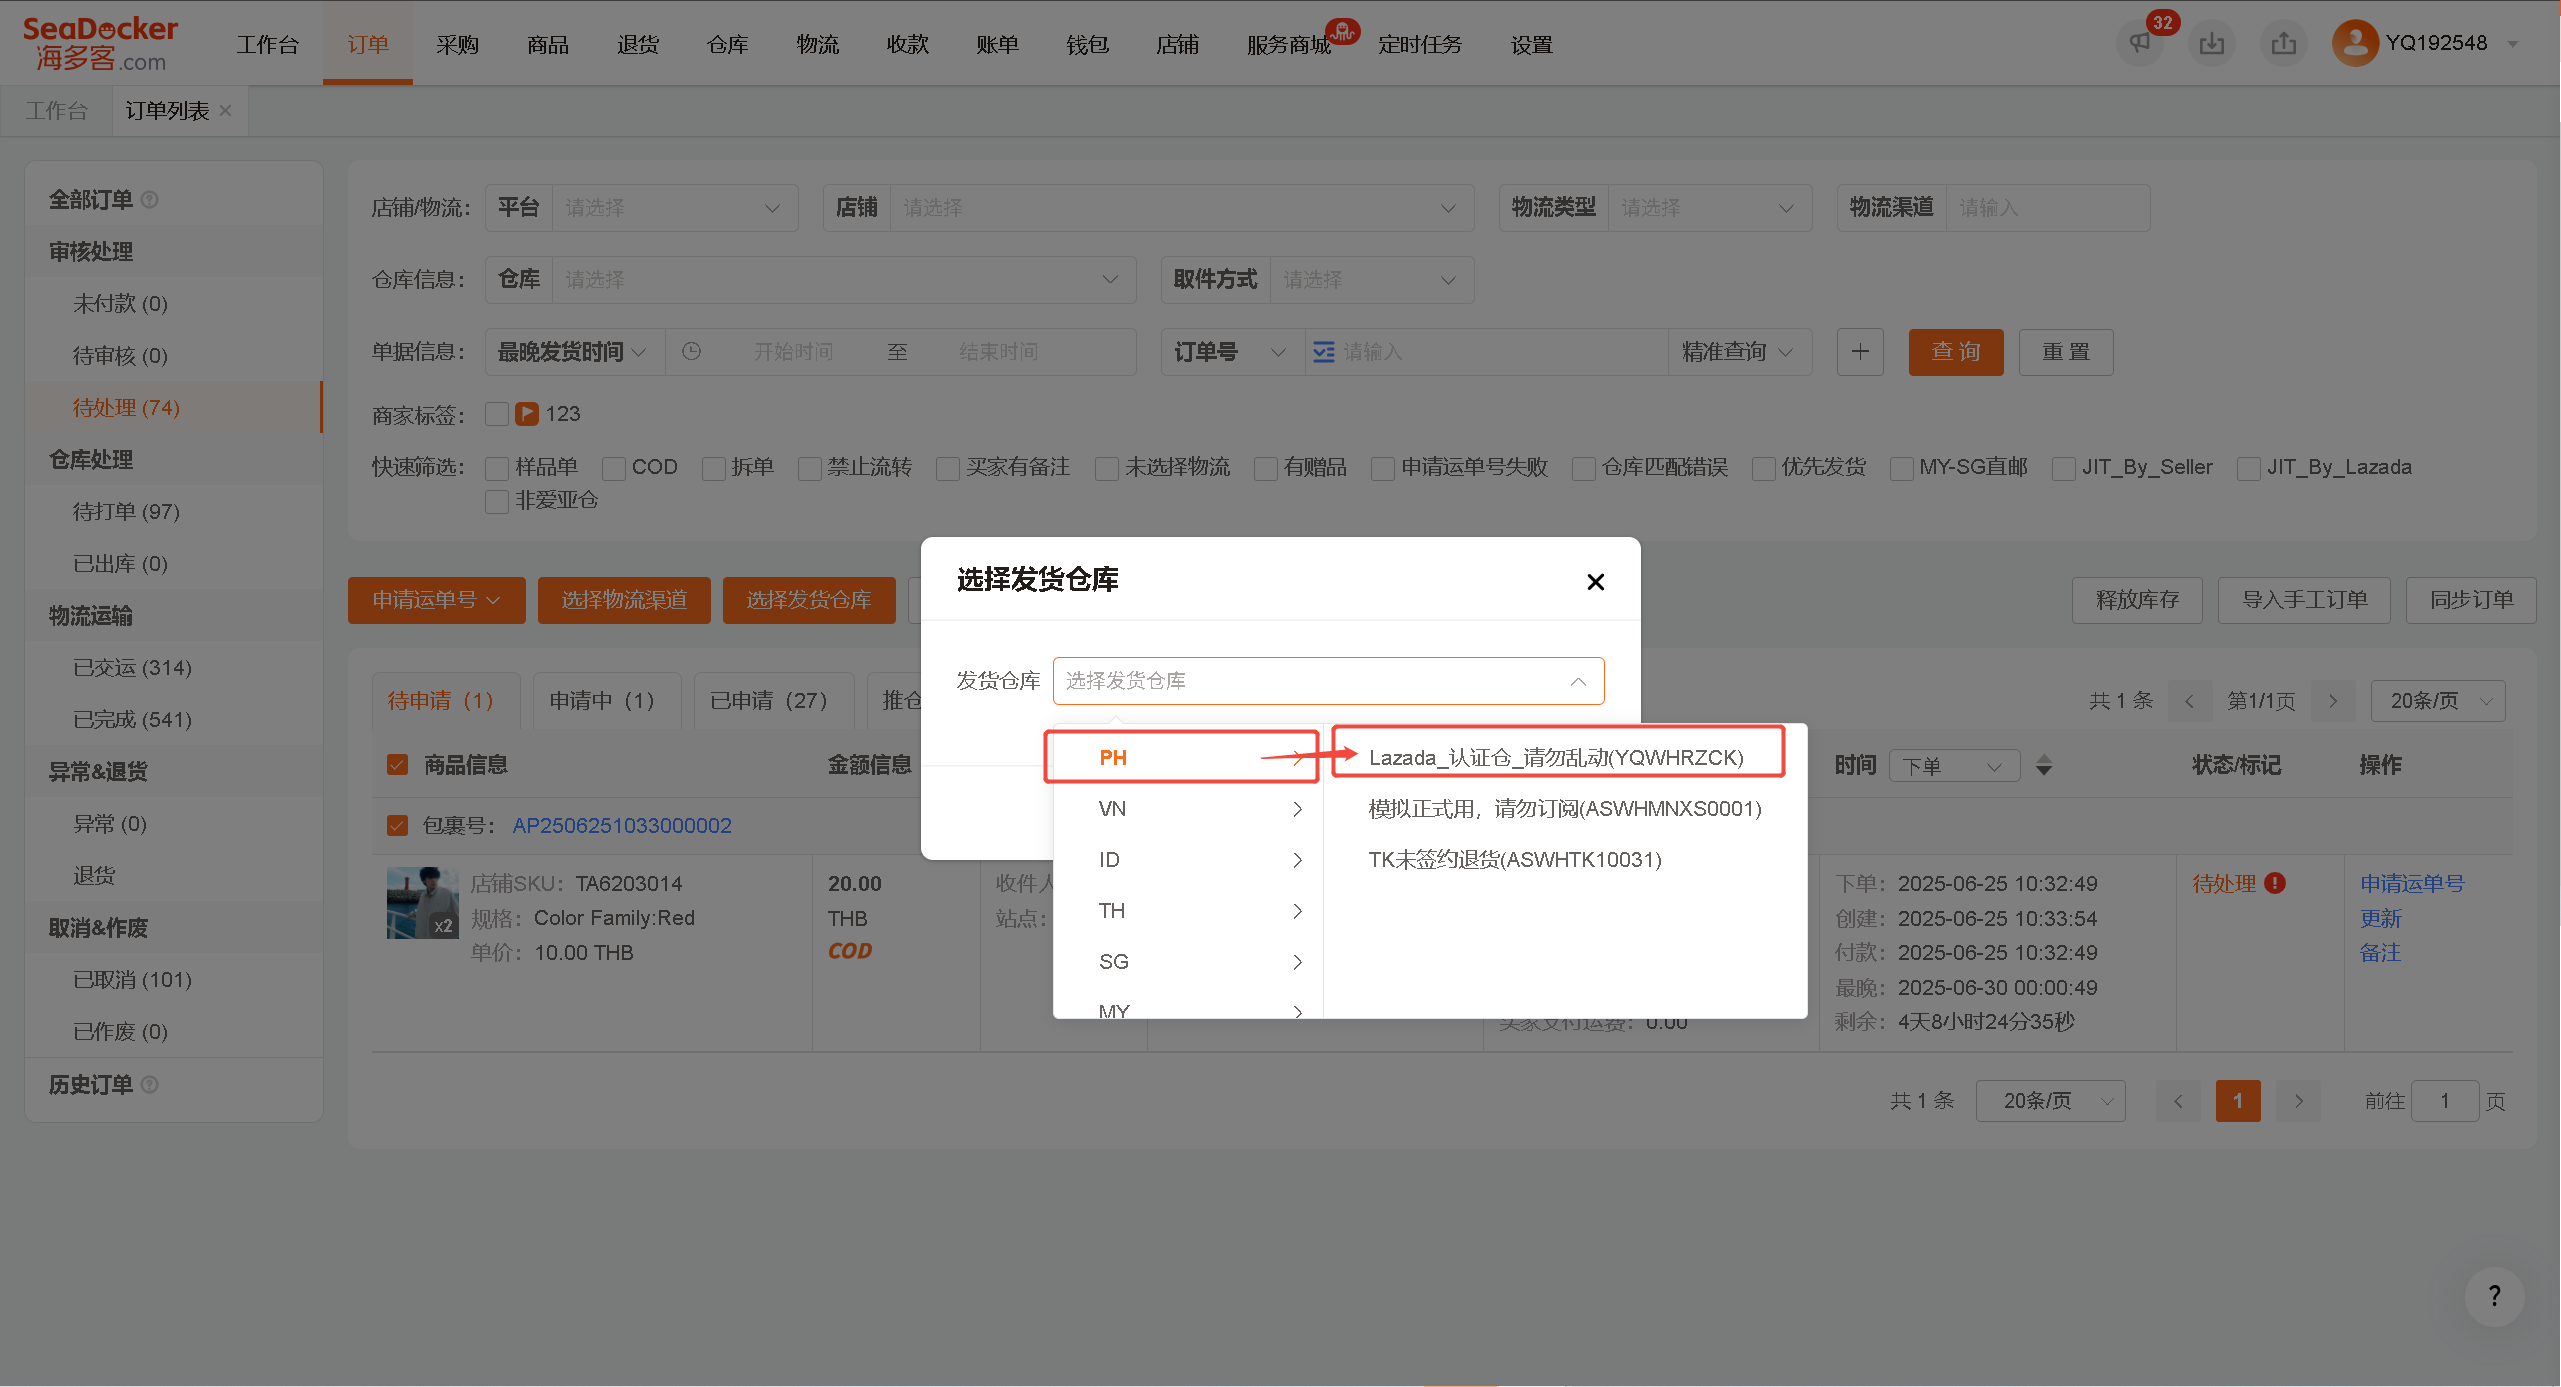Image resolution: width=2561 pixels, height=1387 pixels.
Task: Open the 20条/页 page size dropdown at top
Action: point(2437,701)
